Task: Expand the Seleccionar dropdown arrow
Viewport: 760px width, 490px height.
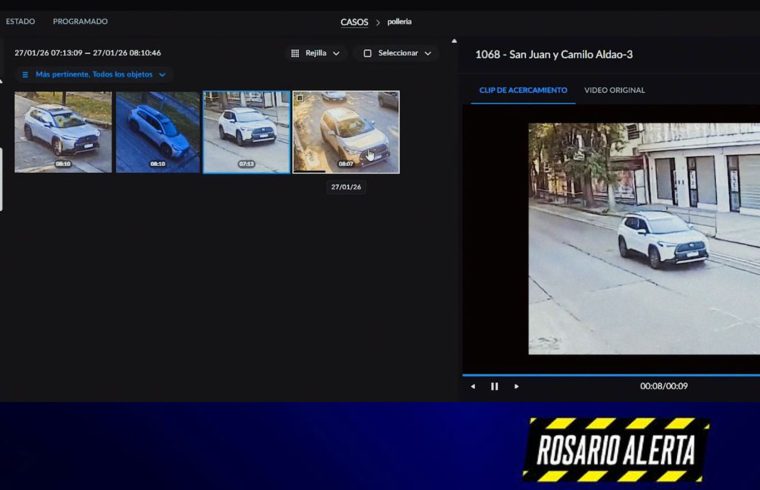Action: click(x=428, y=53)
